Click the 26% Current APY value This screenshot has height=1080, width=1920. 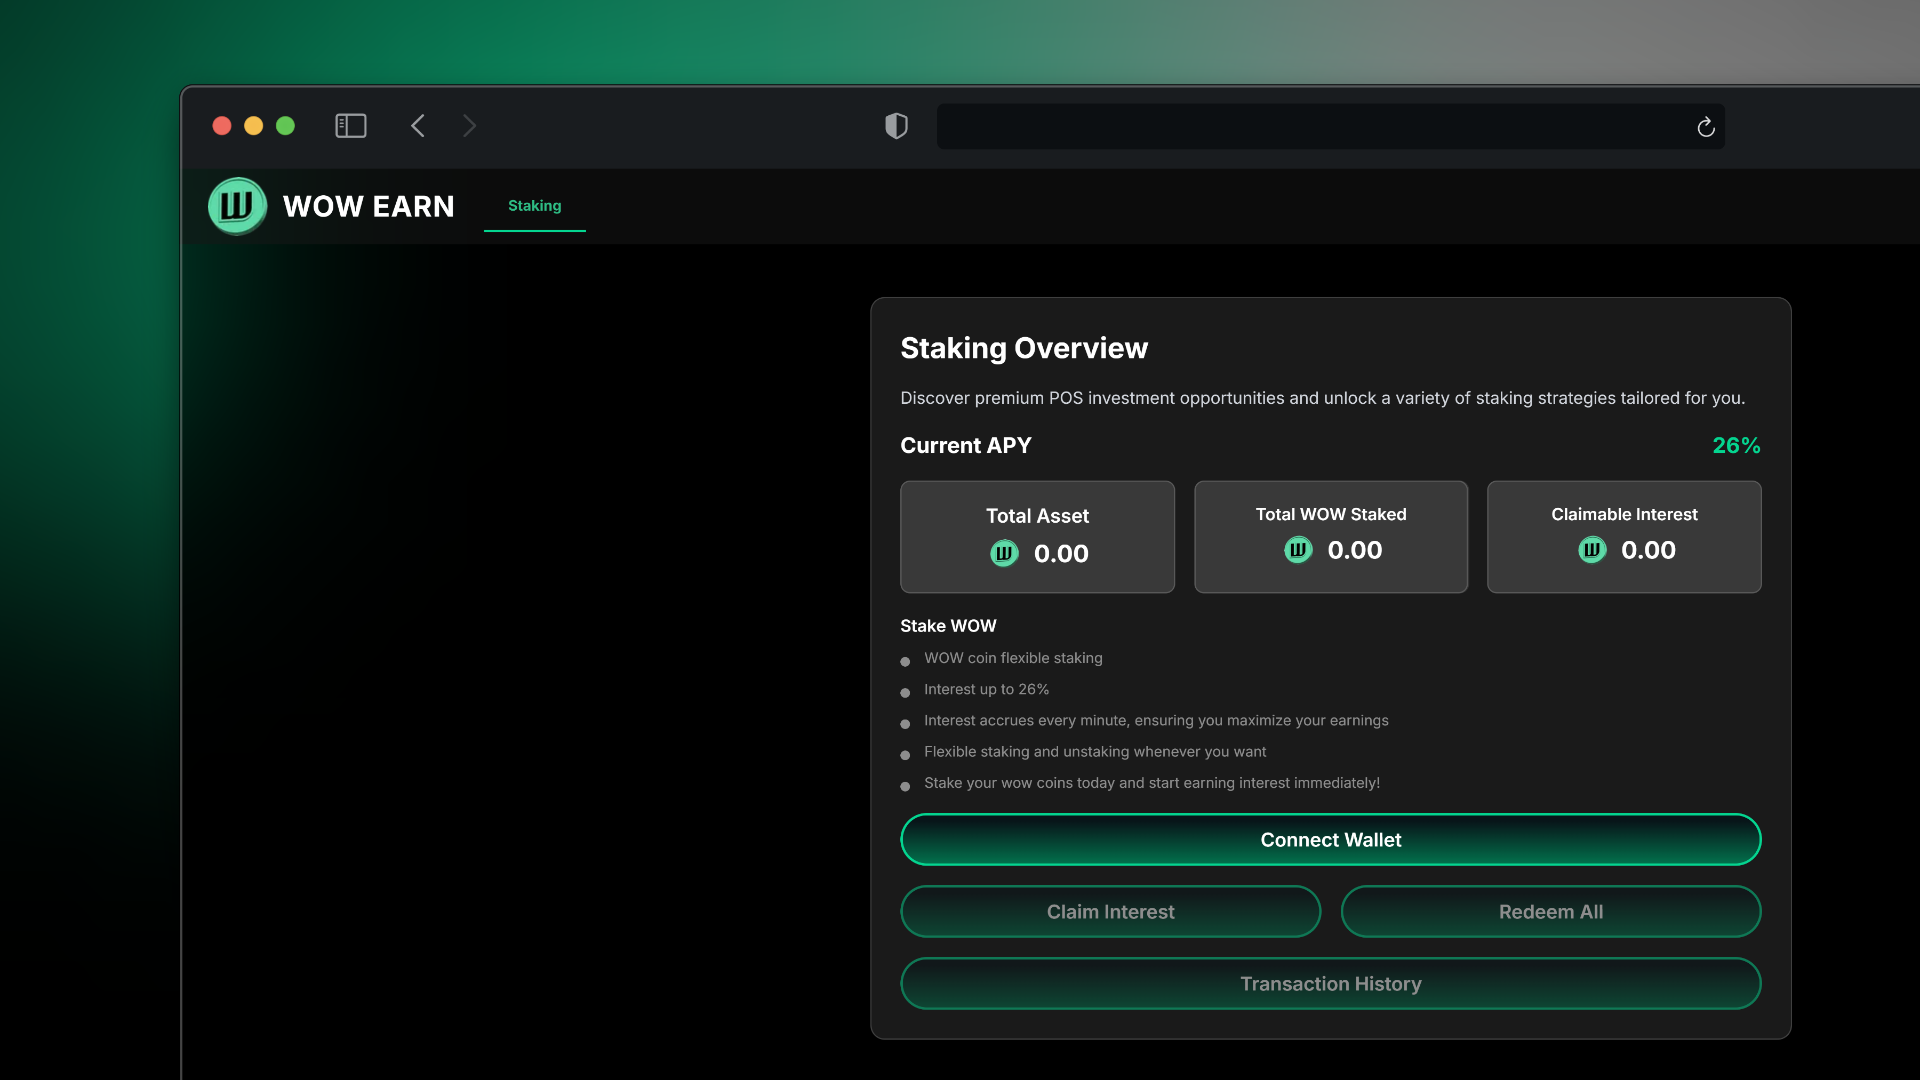tap(1735, 446)
